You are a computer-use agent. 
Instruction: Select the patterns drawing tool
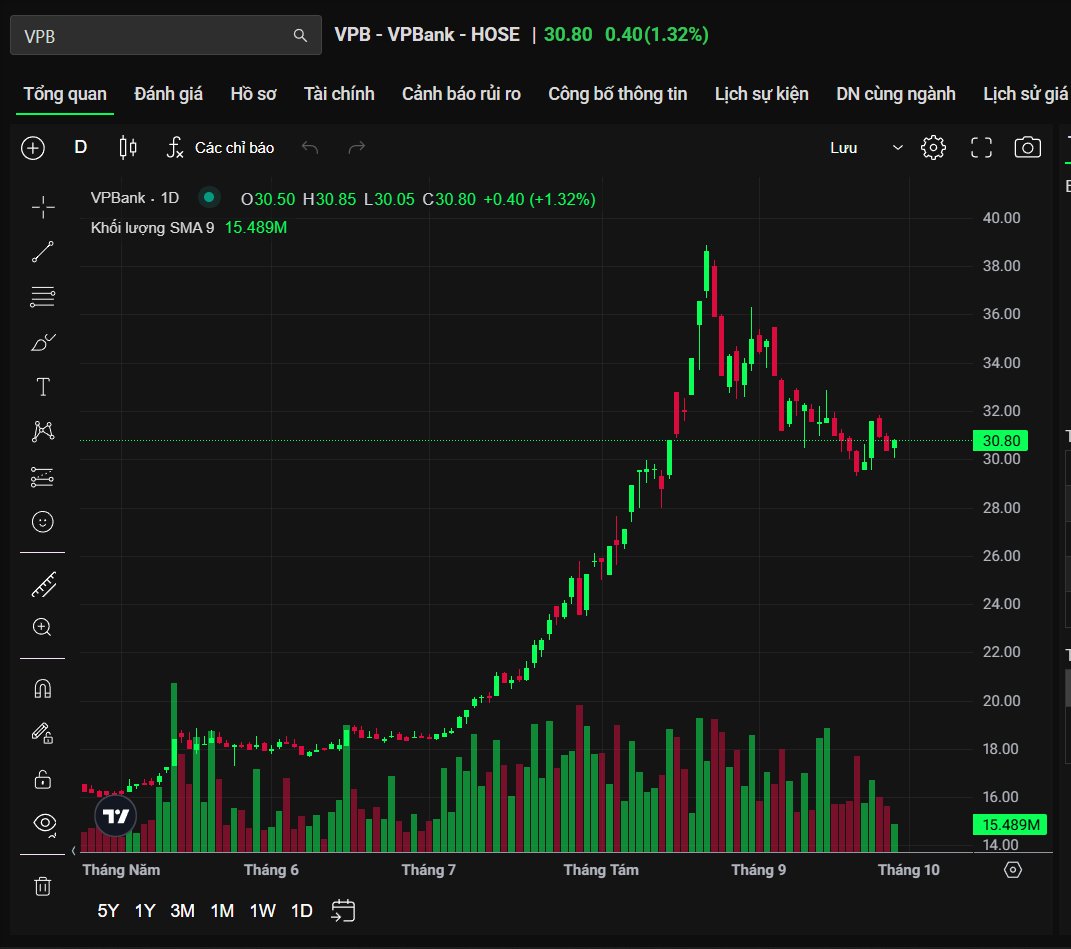[43, 431]
